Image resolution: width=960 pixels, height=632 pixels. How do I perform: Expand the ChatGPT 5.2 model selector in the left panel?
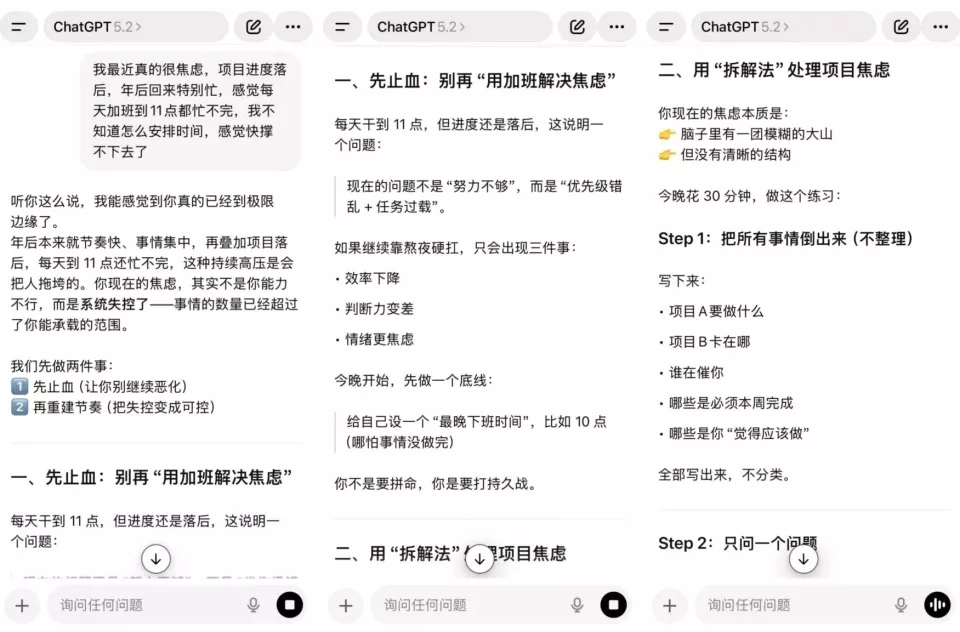(x=96, y=27)
